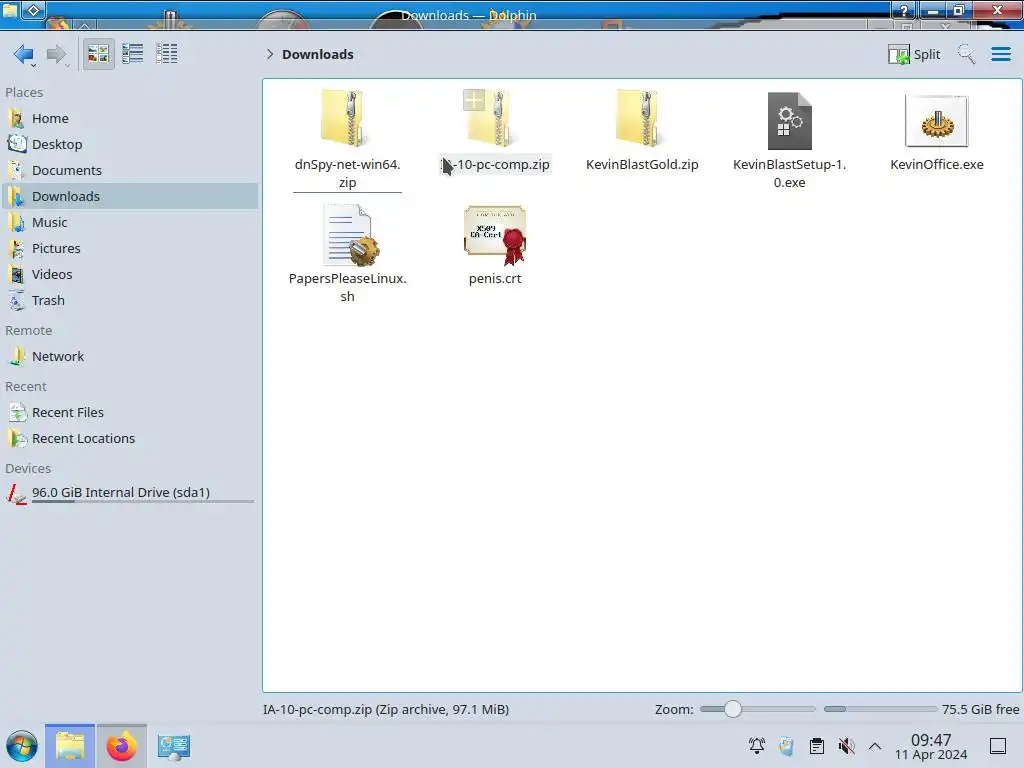Adjust the Zoom slider handle
Screen dimensions: 1024x768
click(x=733, y=709)
